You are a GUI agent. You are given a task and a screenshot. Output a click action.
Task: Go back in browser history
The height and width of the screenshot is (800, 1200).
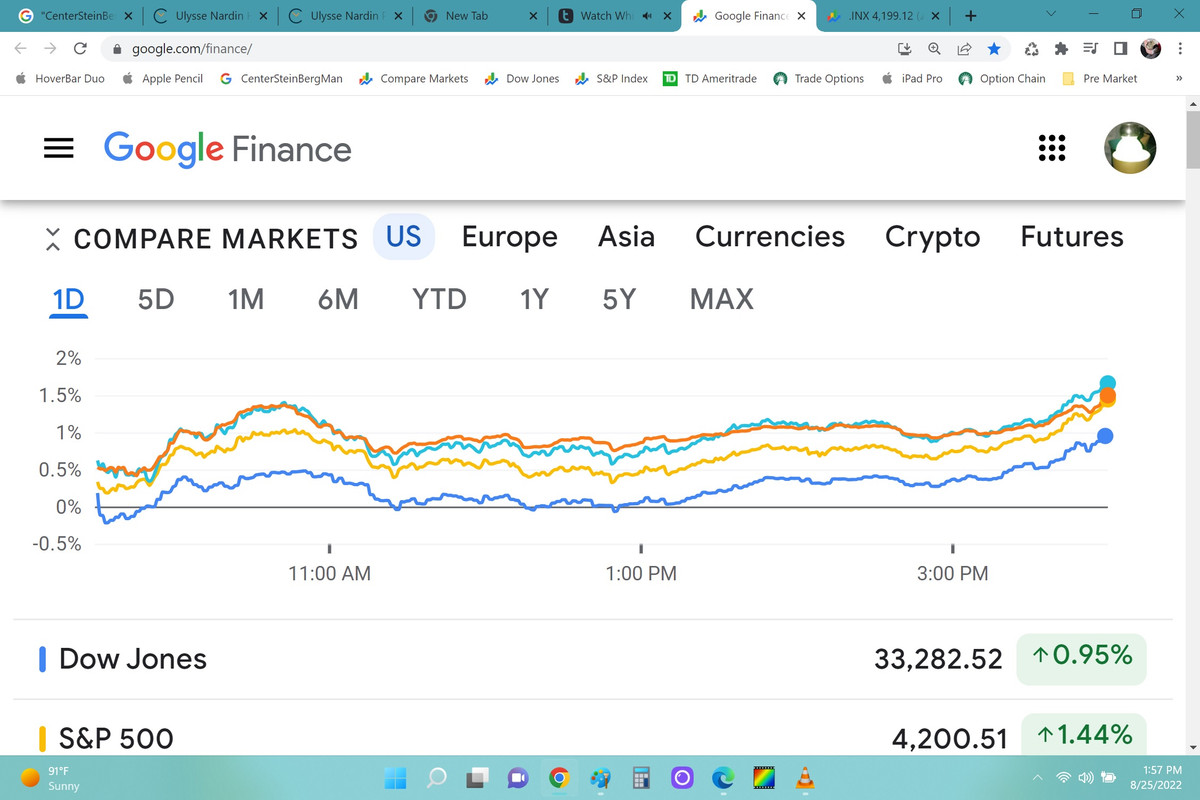coord(21,48)
